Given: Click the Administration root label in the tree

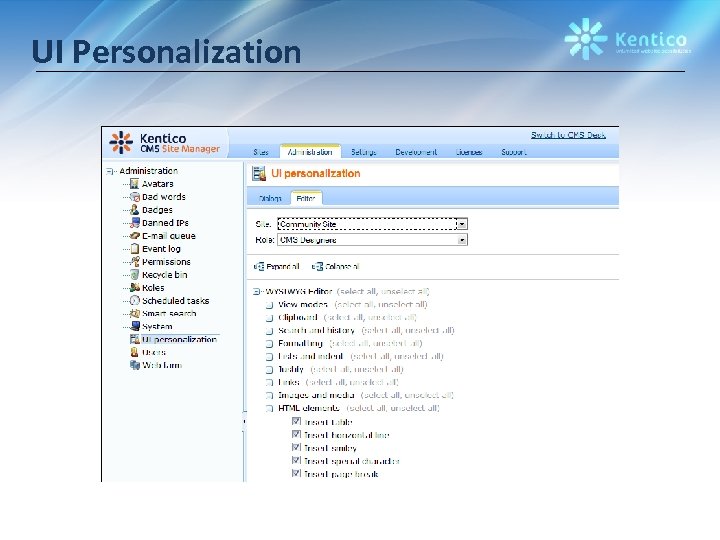Looking at the screenshot, I should pyautogui.click(x=148, y=171).
